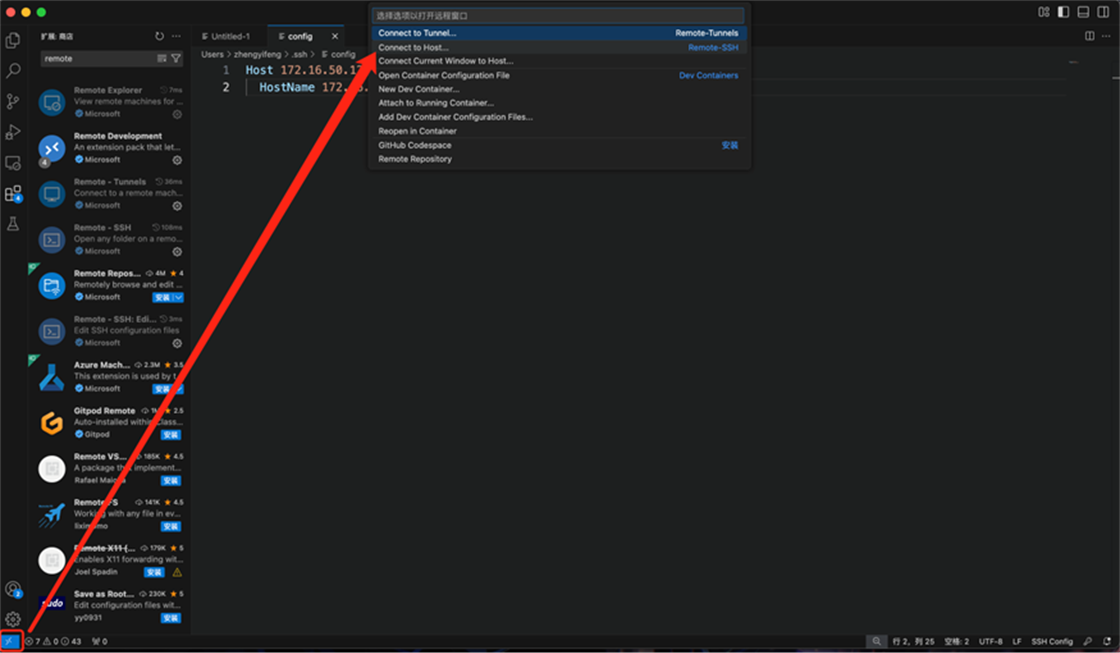Open the Accounts icon in activity bar
1120x653 pixels.
[x=13, y=589]
